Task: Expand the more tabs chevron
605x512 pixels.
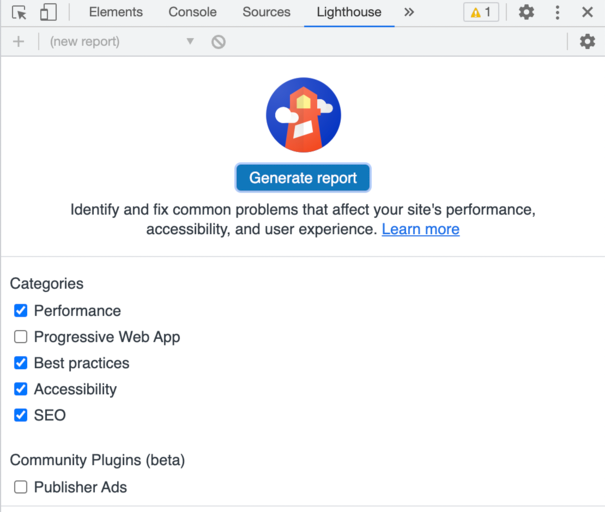Action: point(408,13)
